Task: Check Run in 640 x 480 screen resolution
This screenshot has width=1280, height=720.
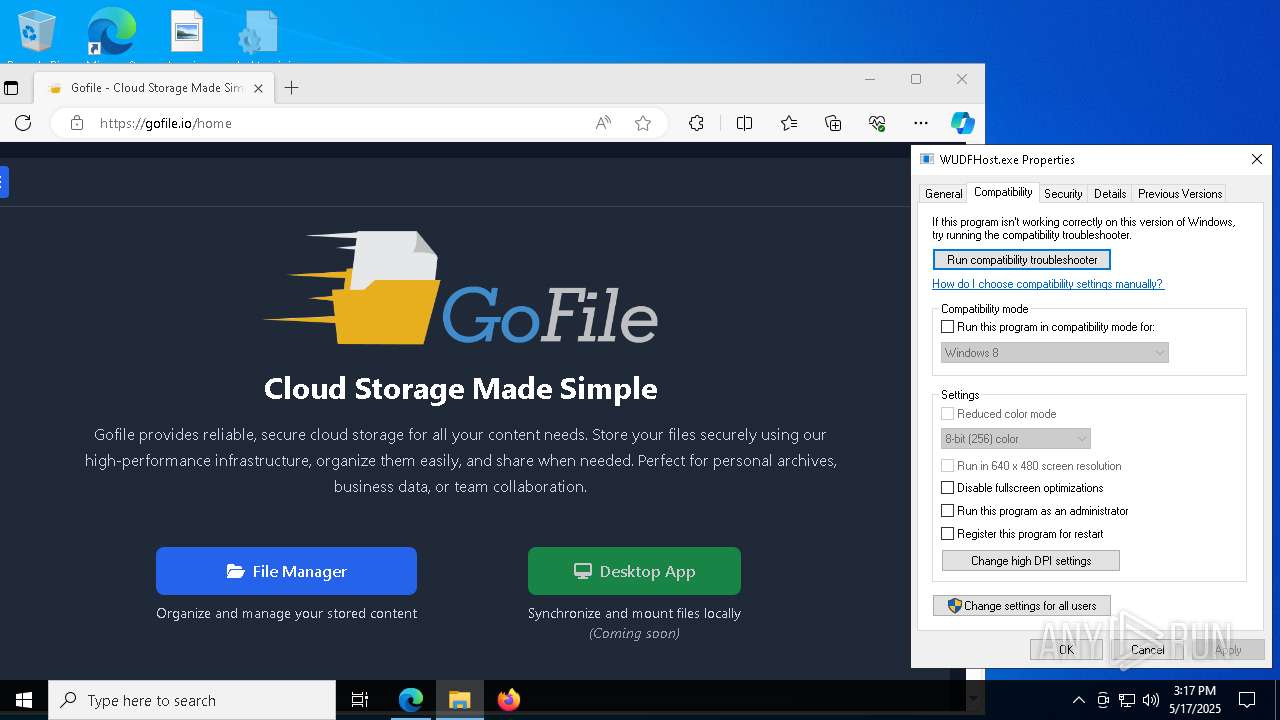Action: pos(948,466)
